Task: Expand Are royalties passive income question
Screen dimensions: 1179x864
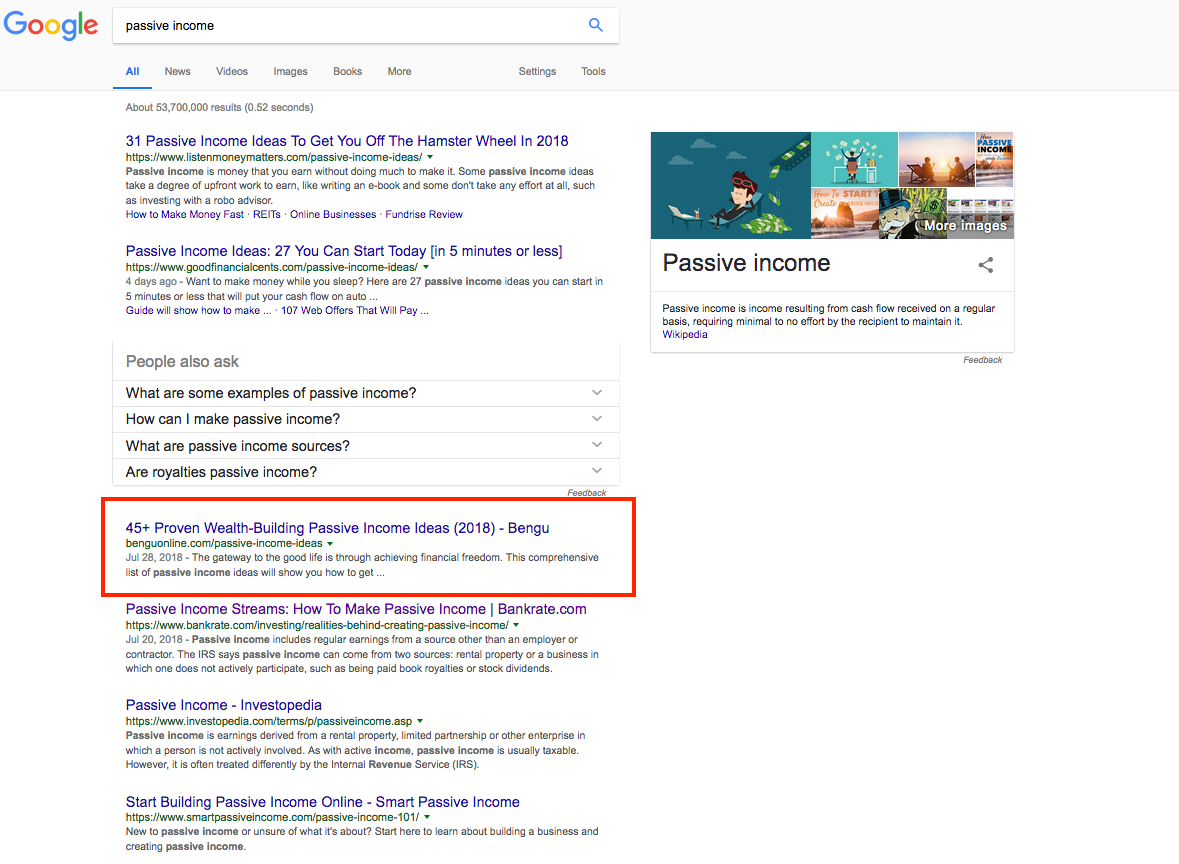Action: [x=365, y=472]
